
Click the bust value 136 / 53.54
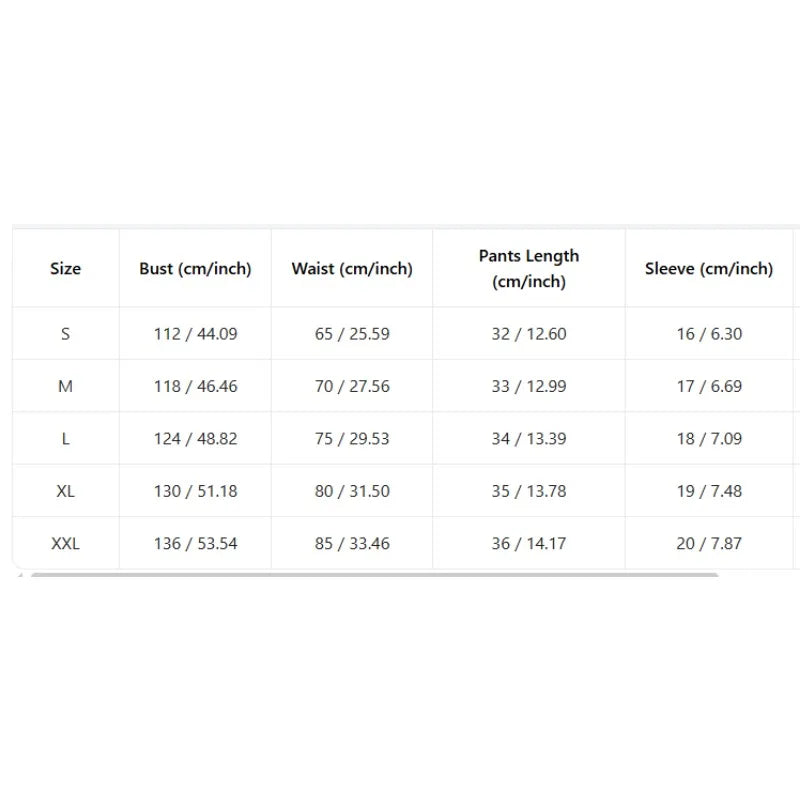[195, 543]
